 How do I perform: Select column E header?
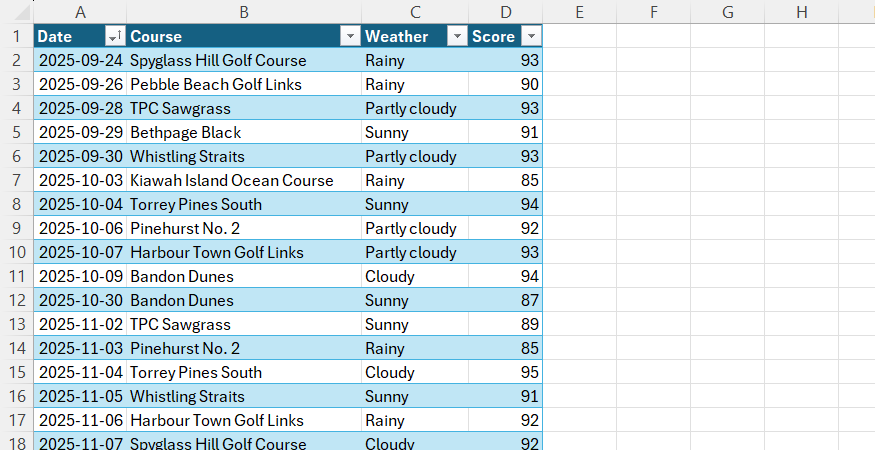click(579, 12)
